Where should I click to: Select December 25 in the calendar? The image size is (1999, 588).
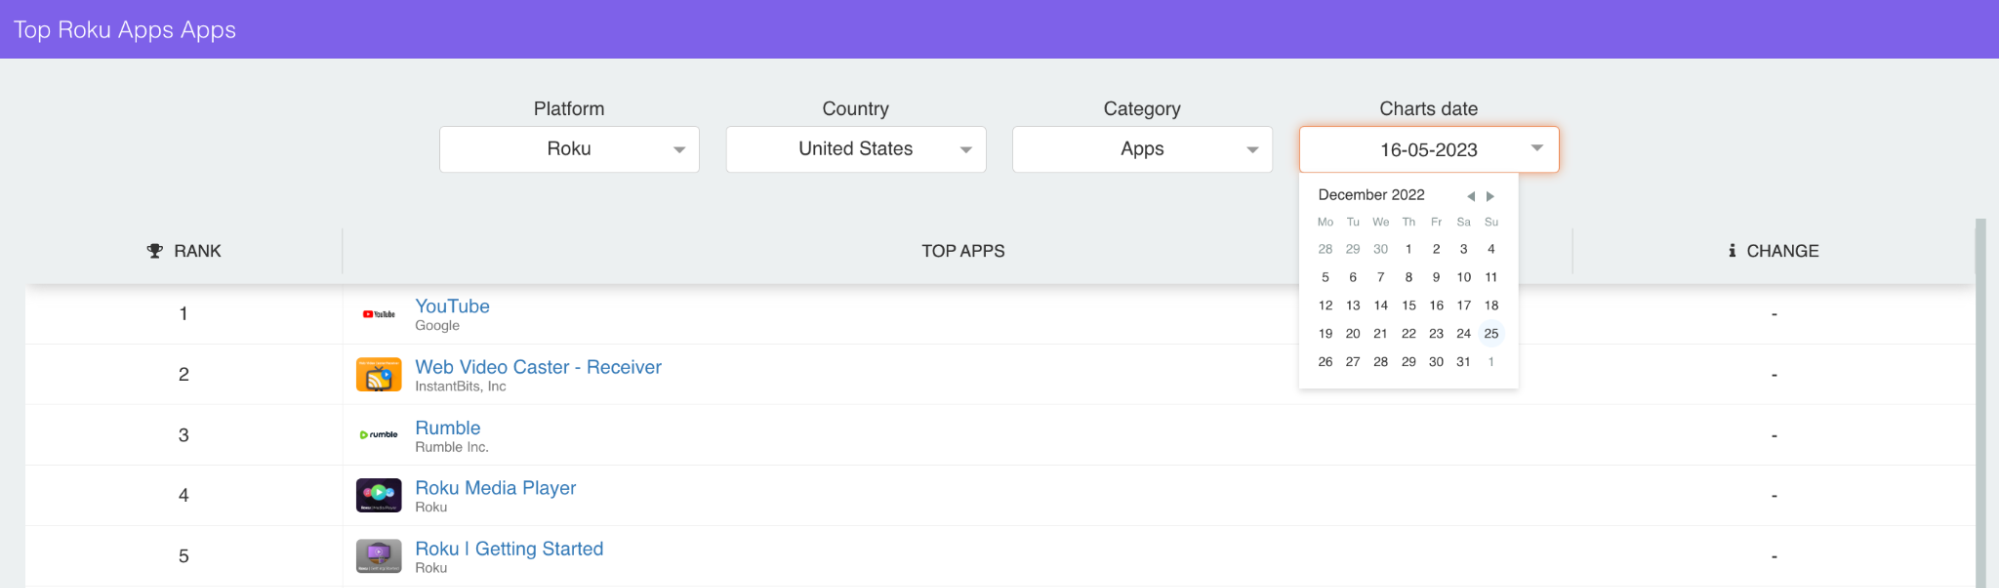1490,333
